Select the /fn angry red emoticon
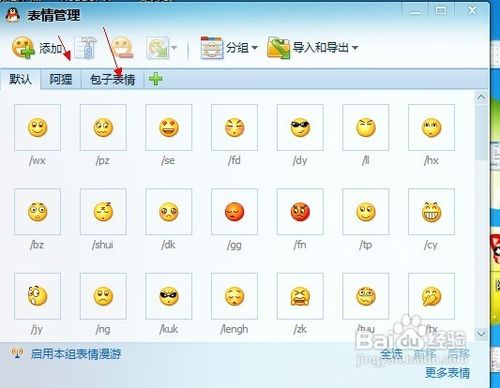500x388 pixels. tap(300, 212)
